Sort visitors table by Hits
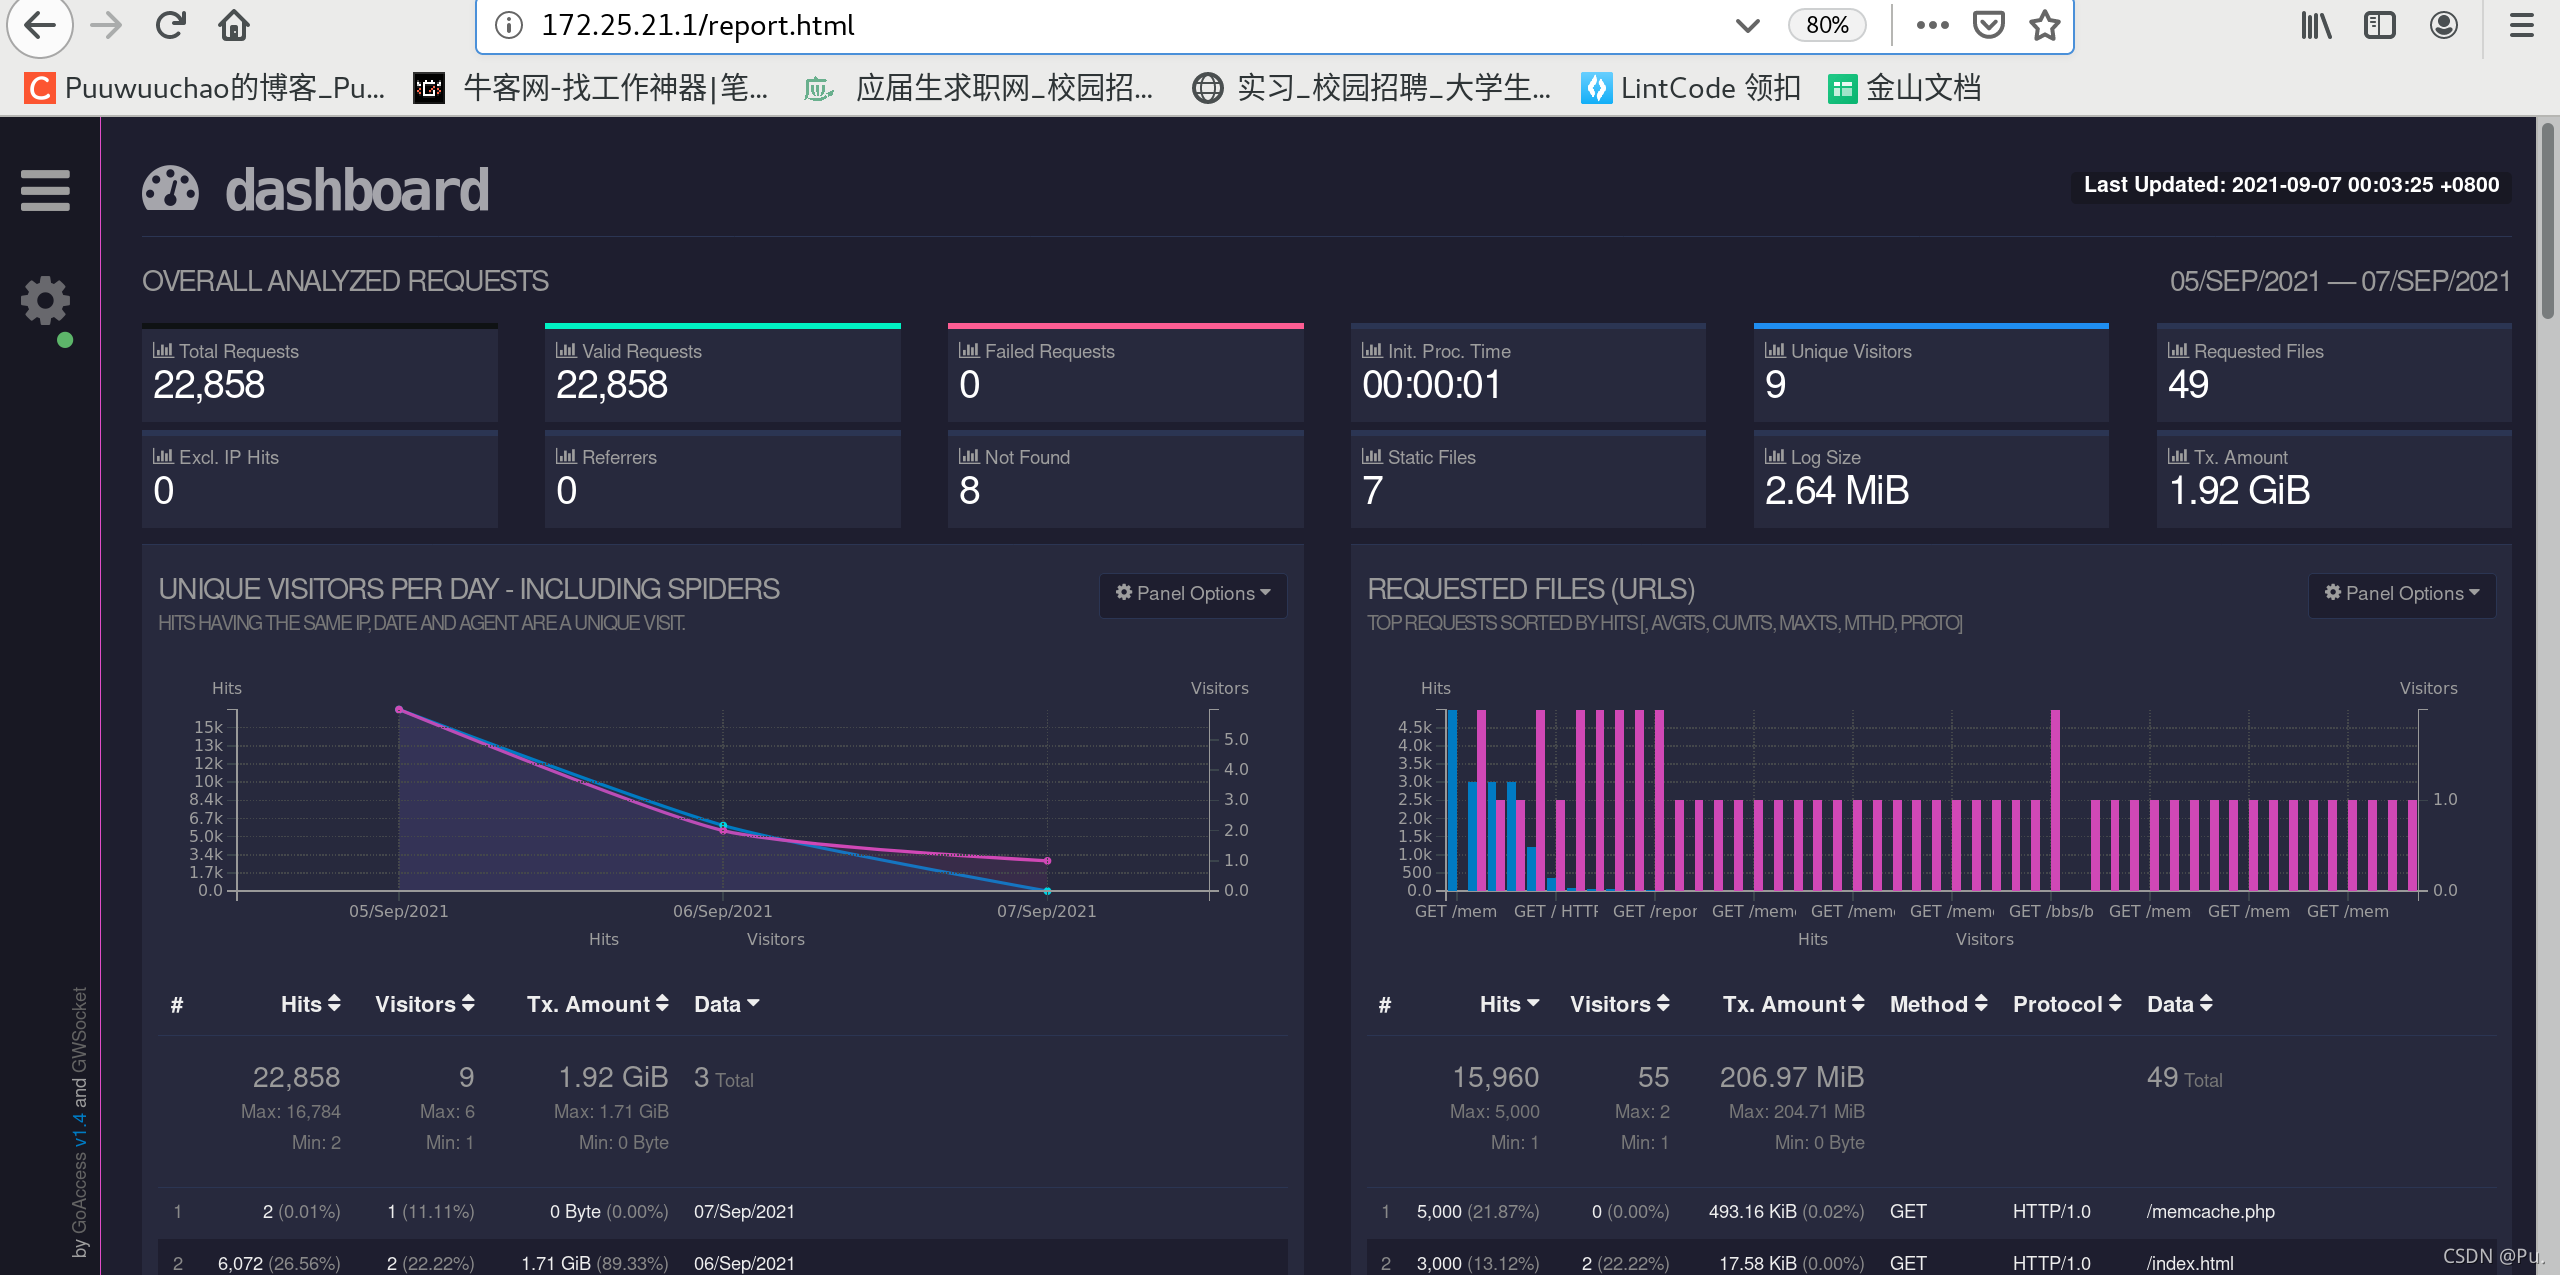2560x1275 pixels. [310, 1004]
